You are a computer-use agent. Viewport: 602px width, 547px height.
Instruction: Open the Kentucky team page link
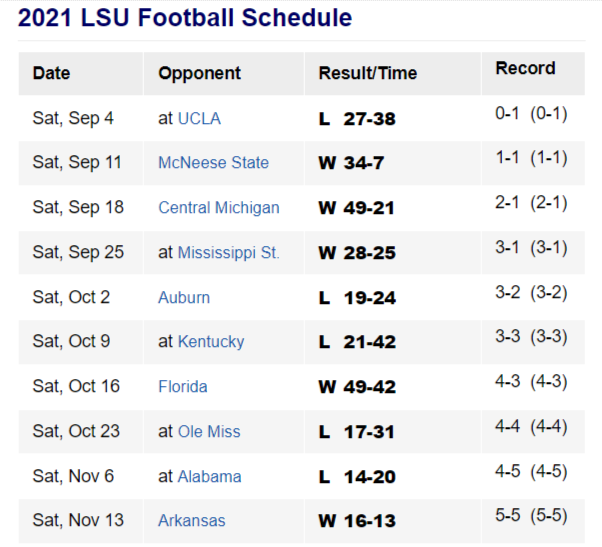coord(210,341)
